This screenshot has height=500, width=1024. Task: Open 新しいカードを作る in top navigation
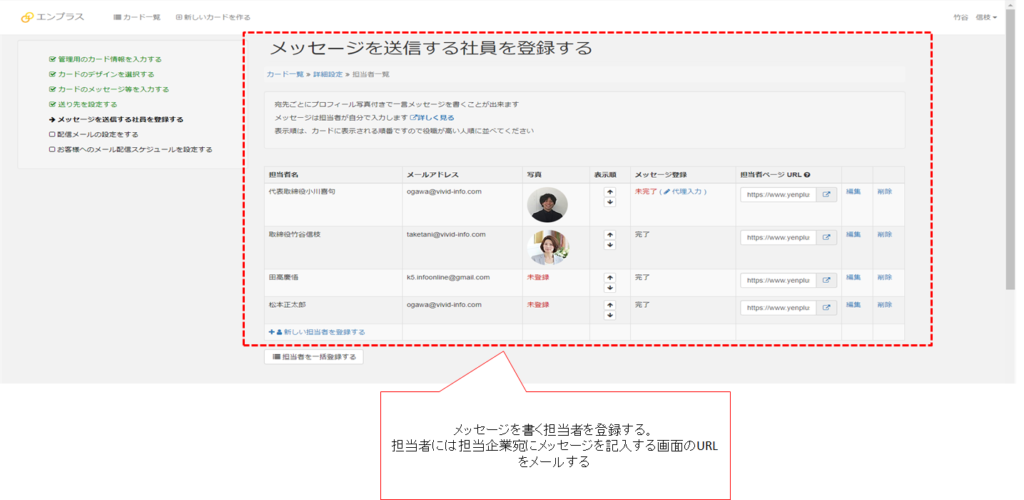click(x=213, y=18)
